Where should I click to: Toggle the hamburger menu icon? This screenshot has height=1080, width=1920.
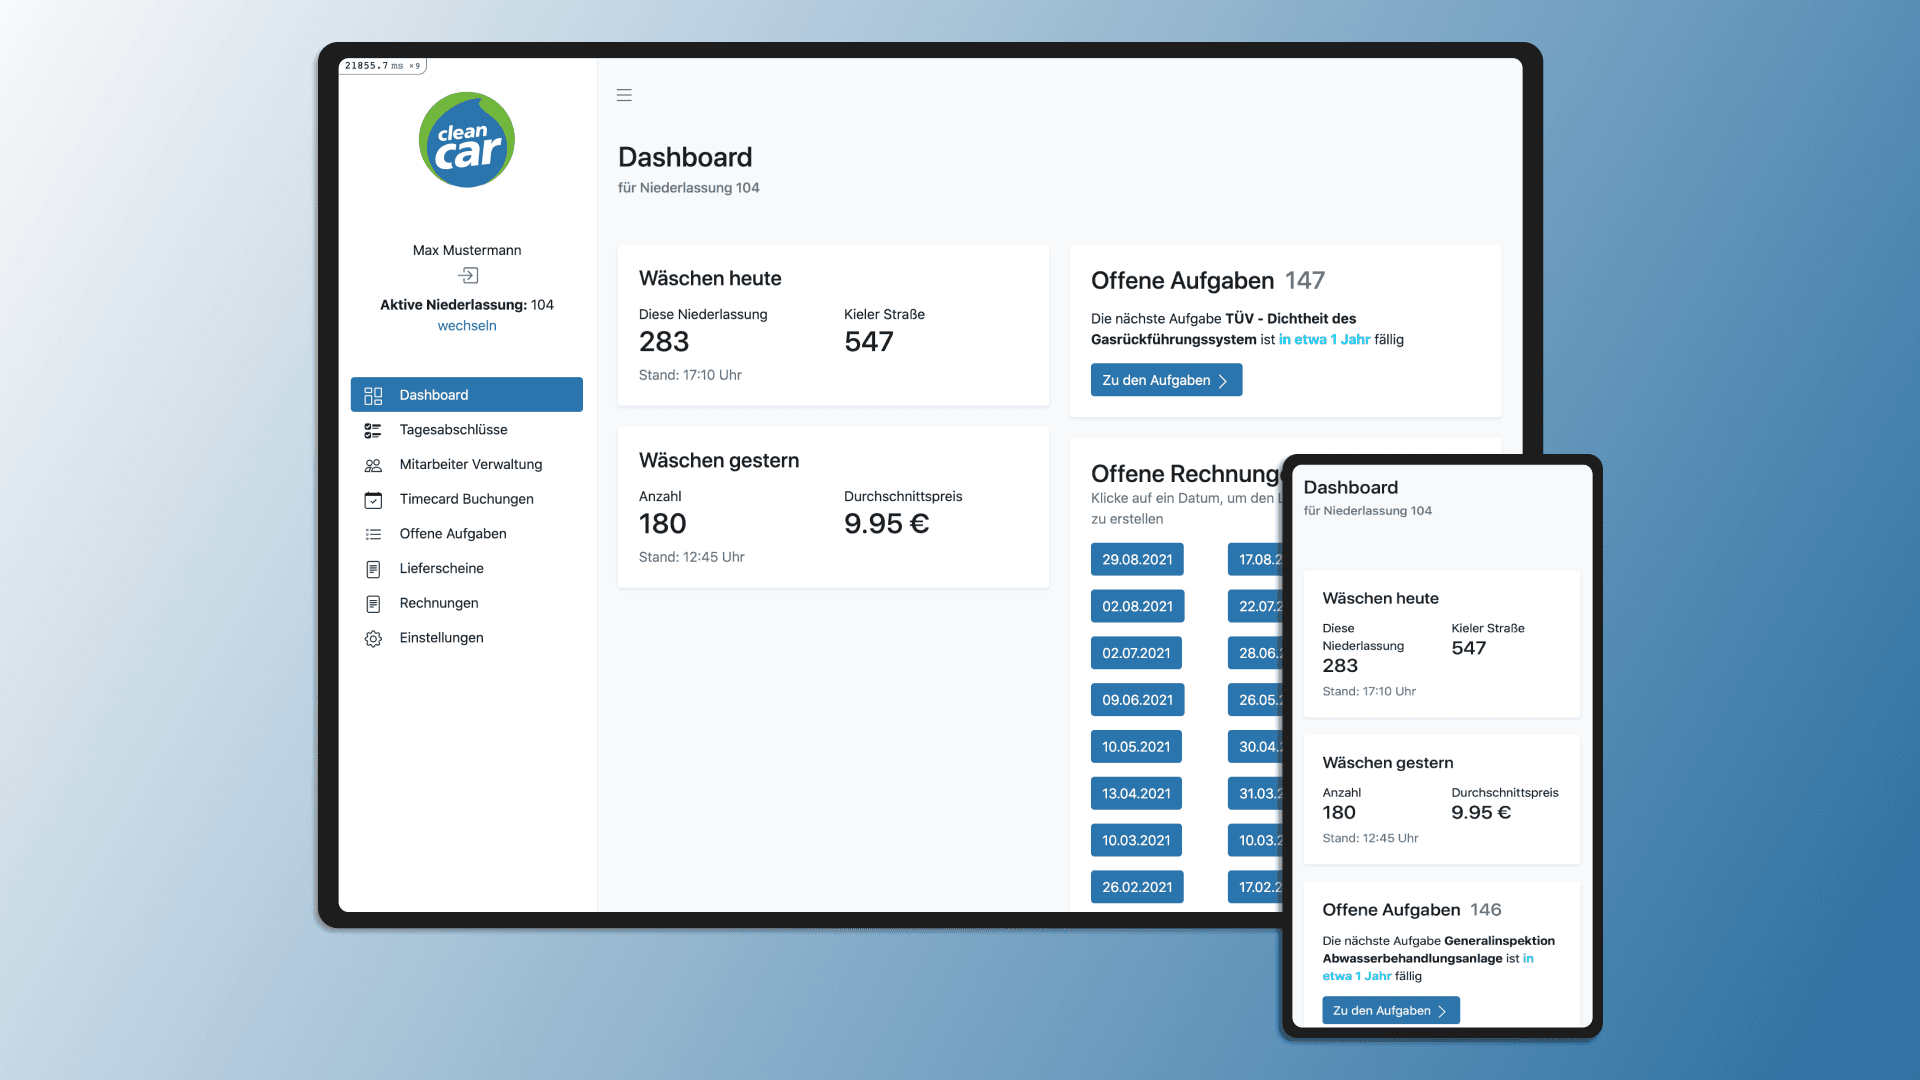tap(624, 95)
